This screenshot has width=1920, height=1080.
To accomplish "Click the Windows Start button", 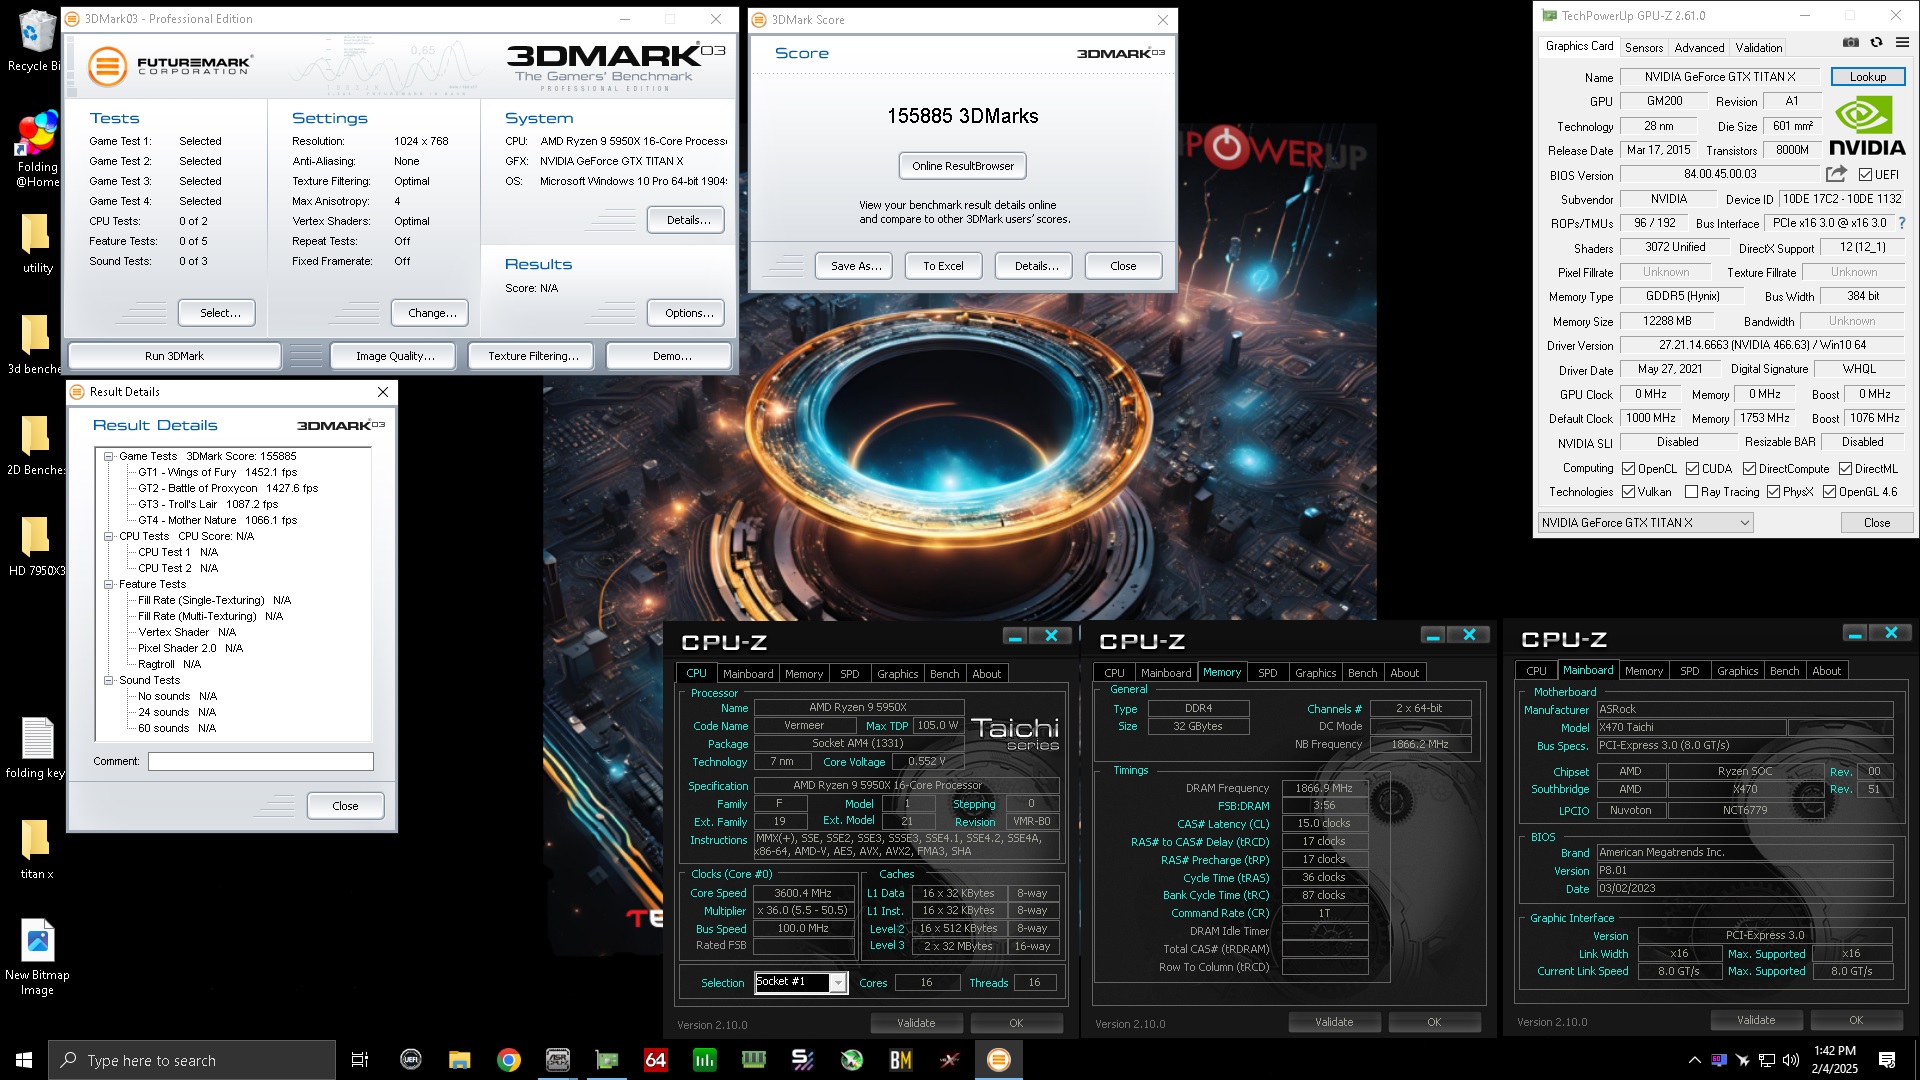I will [x=24, y=1060].
